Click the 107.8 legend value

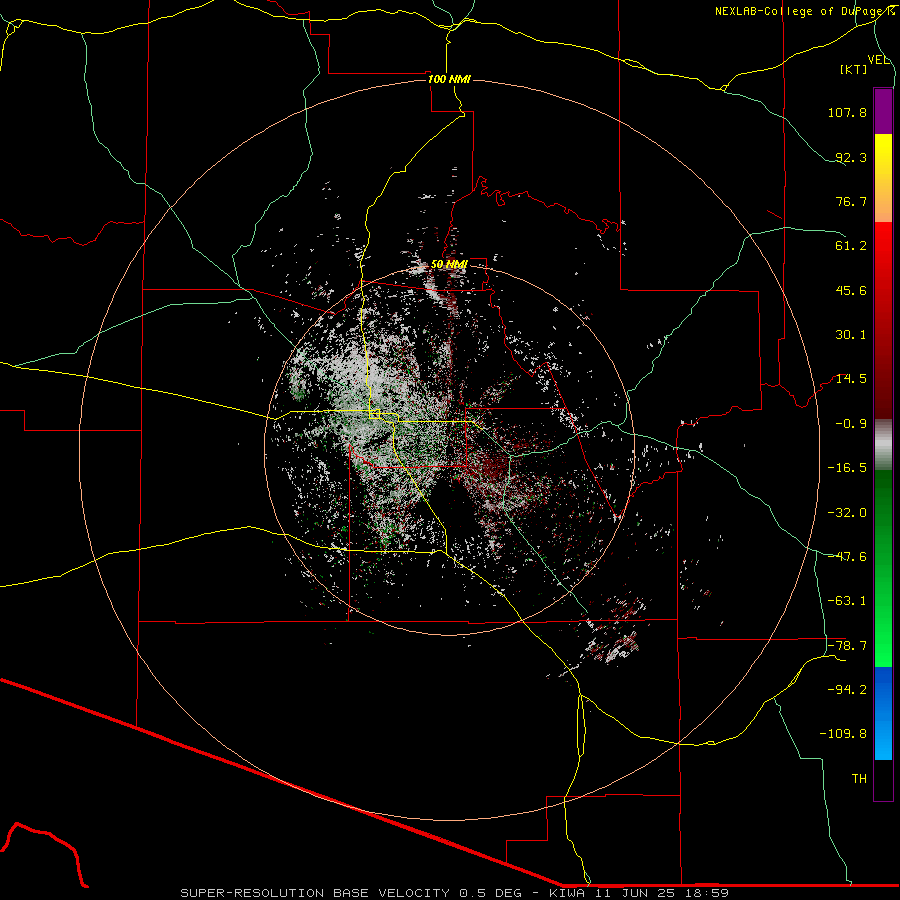click(847, 112)
